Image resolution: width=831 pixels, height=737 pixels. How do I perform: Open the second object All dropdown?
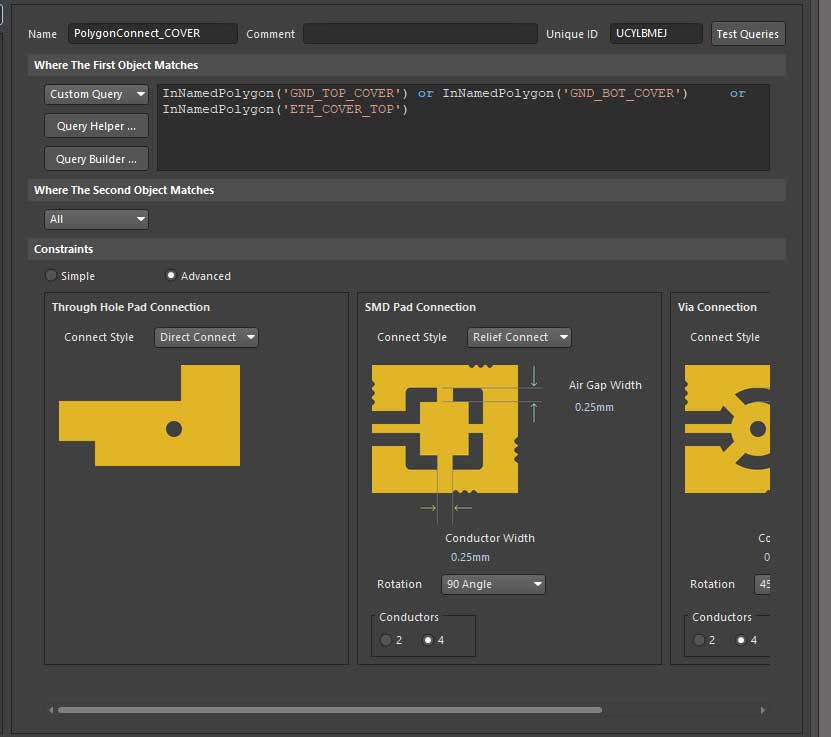pyautogui.click(x=96, y=219)
